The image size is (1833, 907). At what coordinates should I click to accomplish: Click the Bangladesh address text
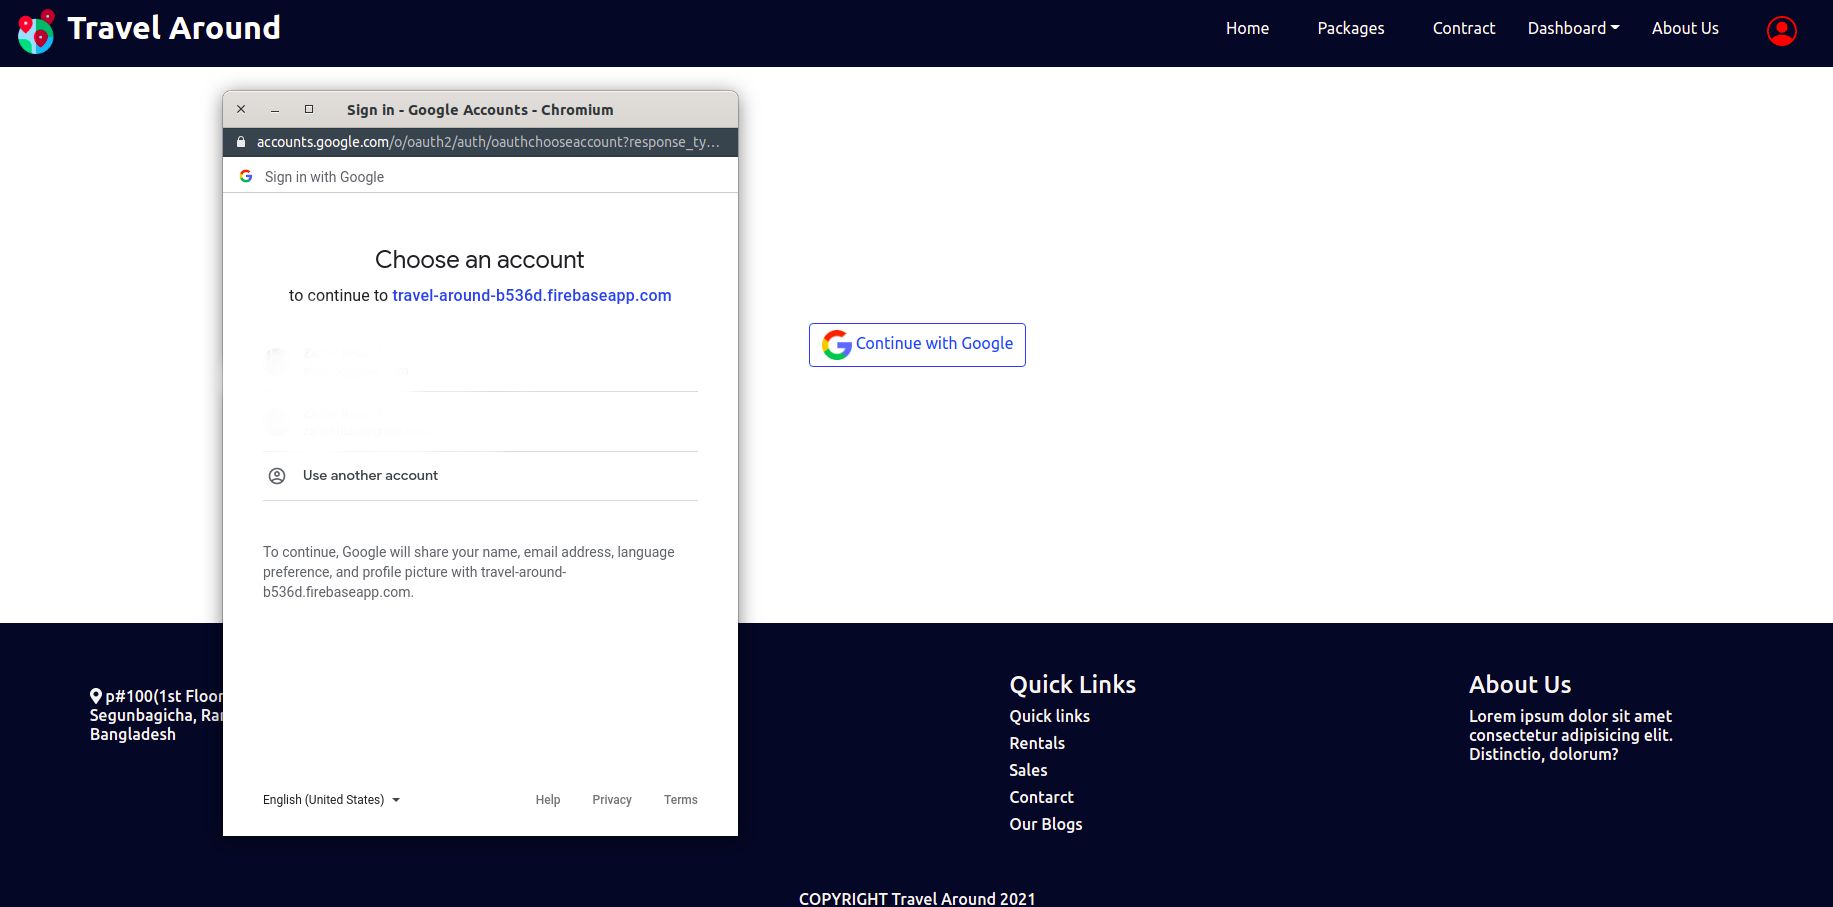[x=133, y=734]
